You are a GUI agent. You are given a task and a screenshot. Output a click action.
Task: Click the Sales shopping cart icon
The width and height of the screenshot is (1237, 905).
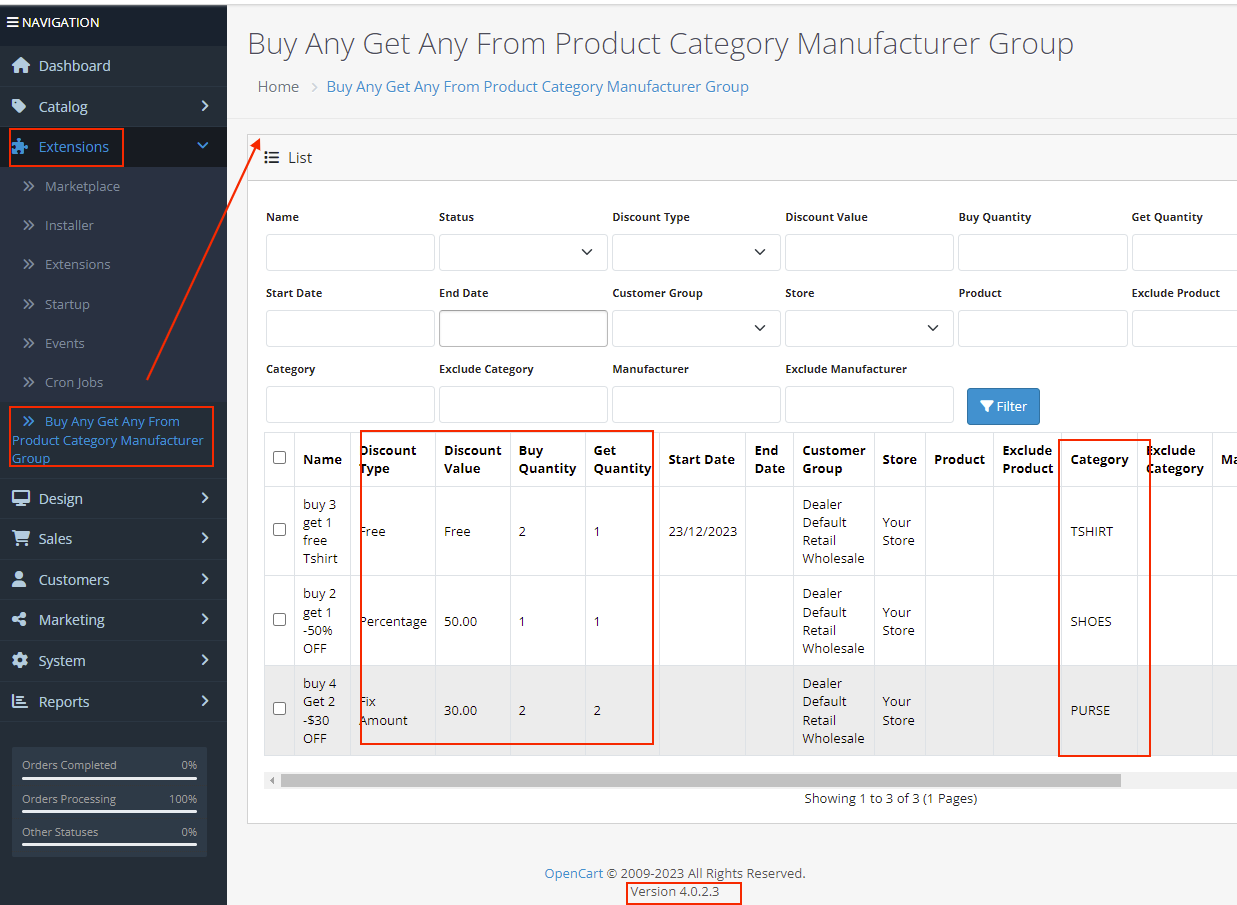pos(20,538)
